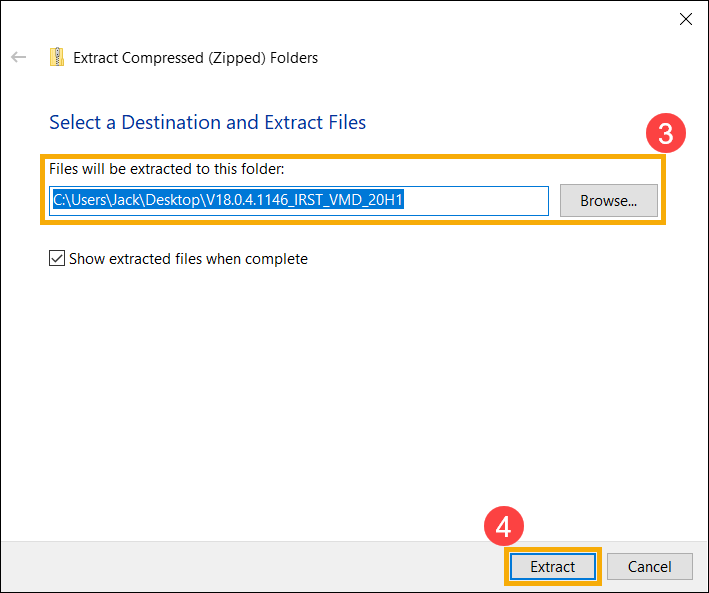Viewport: 709px width, 593px height.
Task: Close the Extract Compressed Folders dialog
Action: (685, 19)
